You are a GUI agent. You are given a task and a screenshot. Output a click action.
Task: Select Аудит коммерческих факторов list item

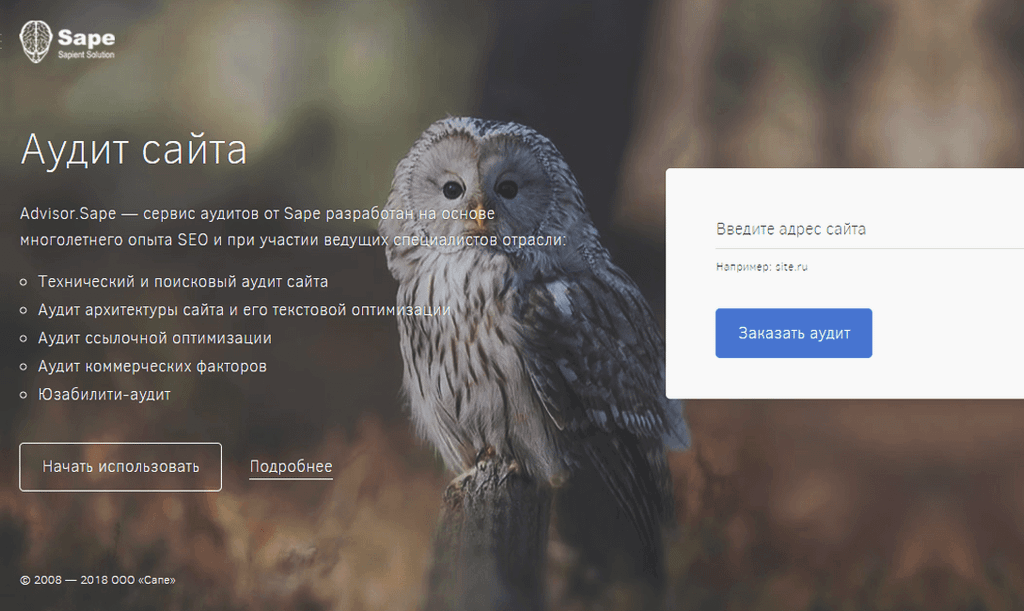click(x=152, y=366)
